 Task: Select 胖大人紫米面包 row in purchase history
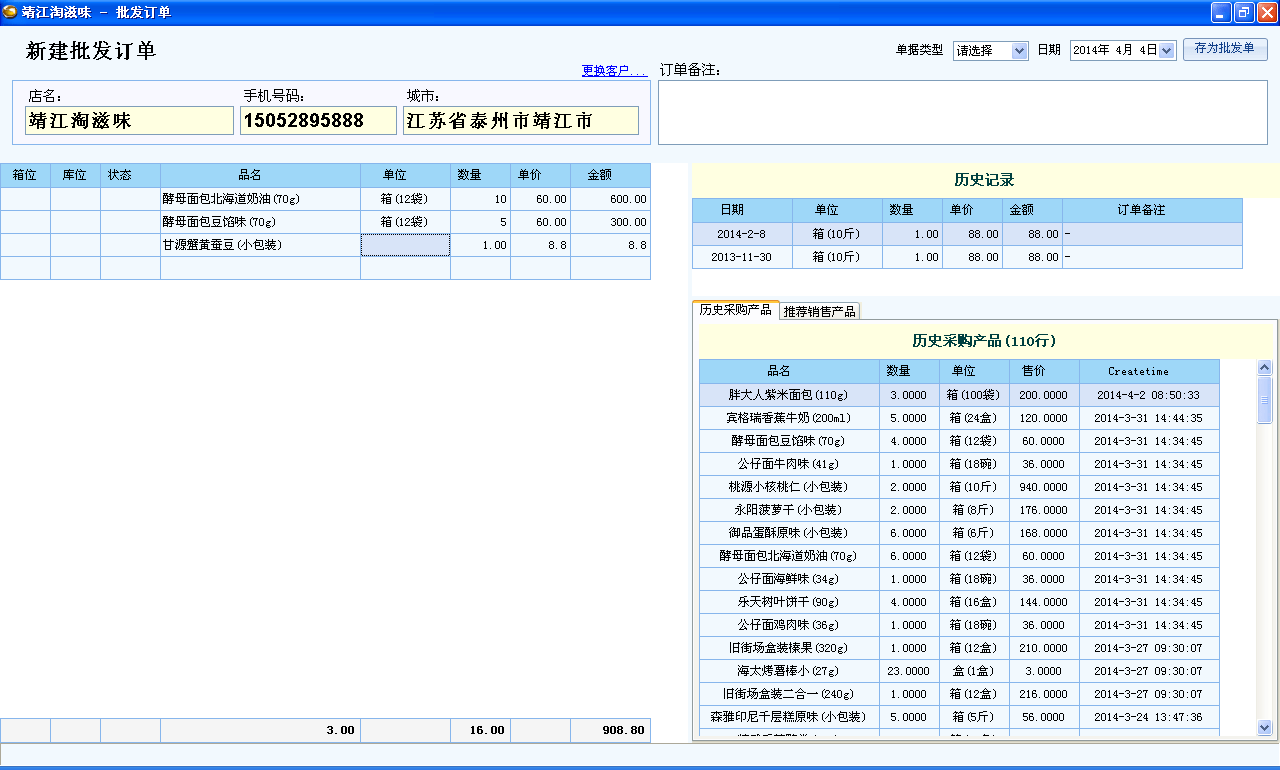click(x=788, y=395)
